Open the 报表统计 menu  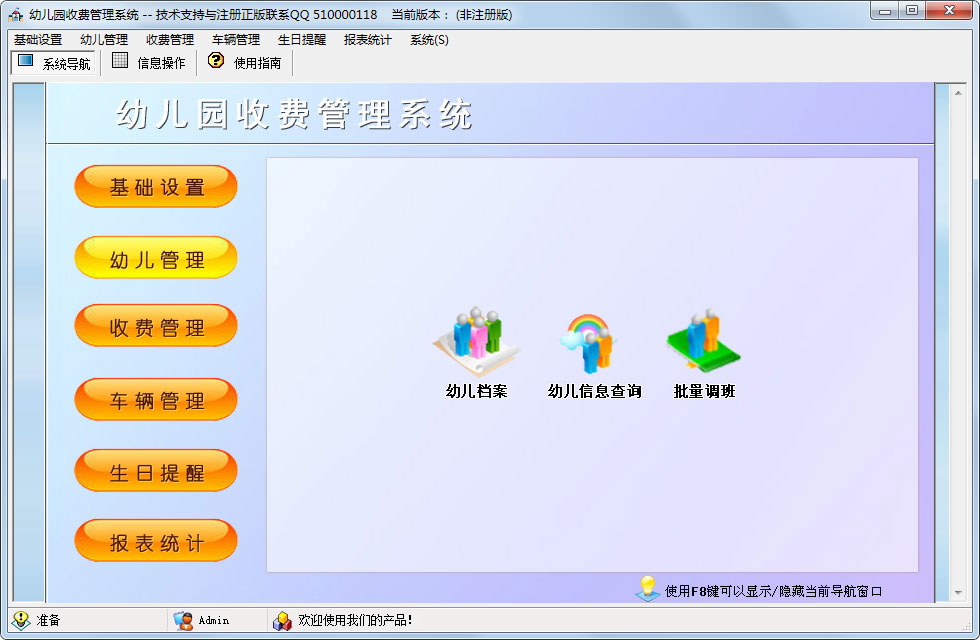(368, 40)
